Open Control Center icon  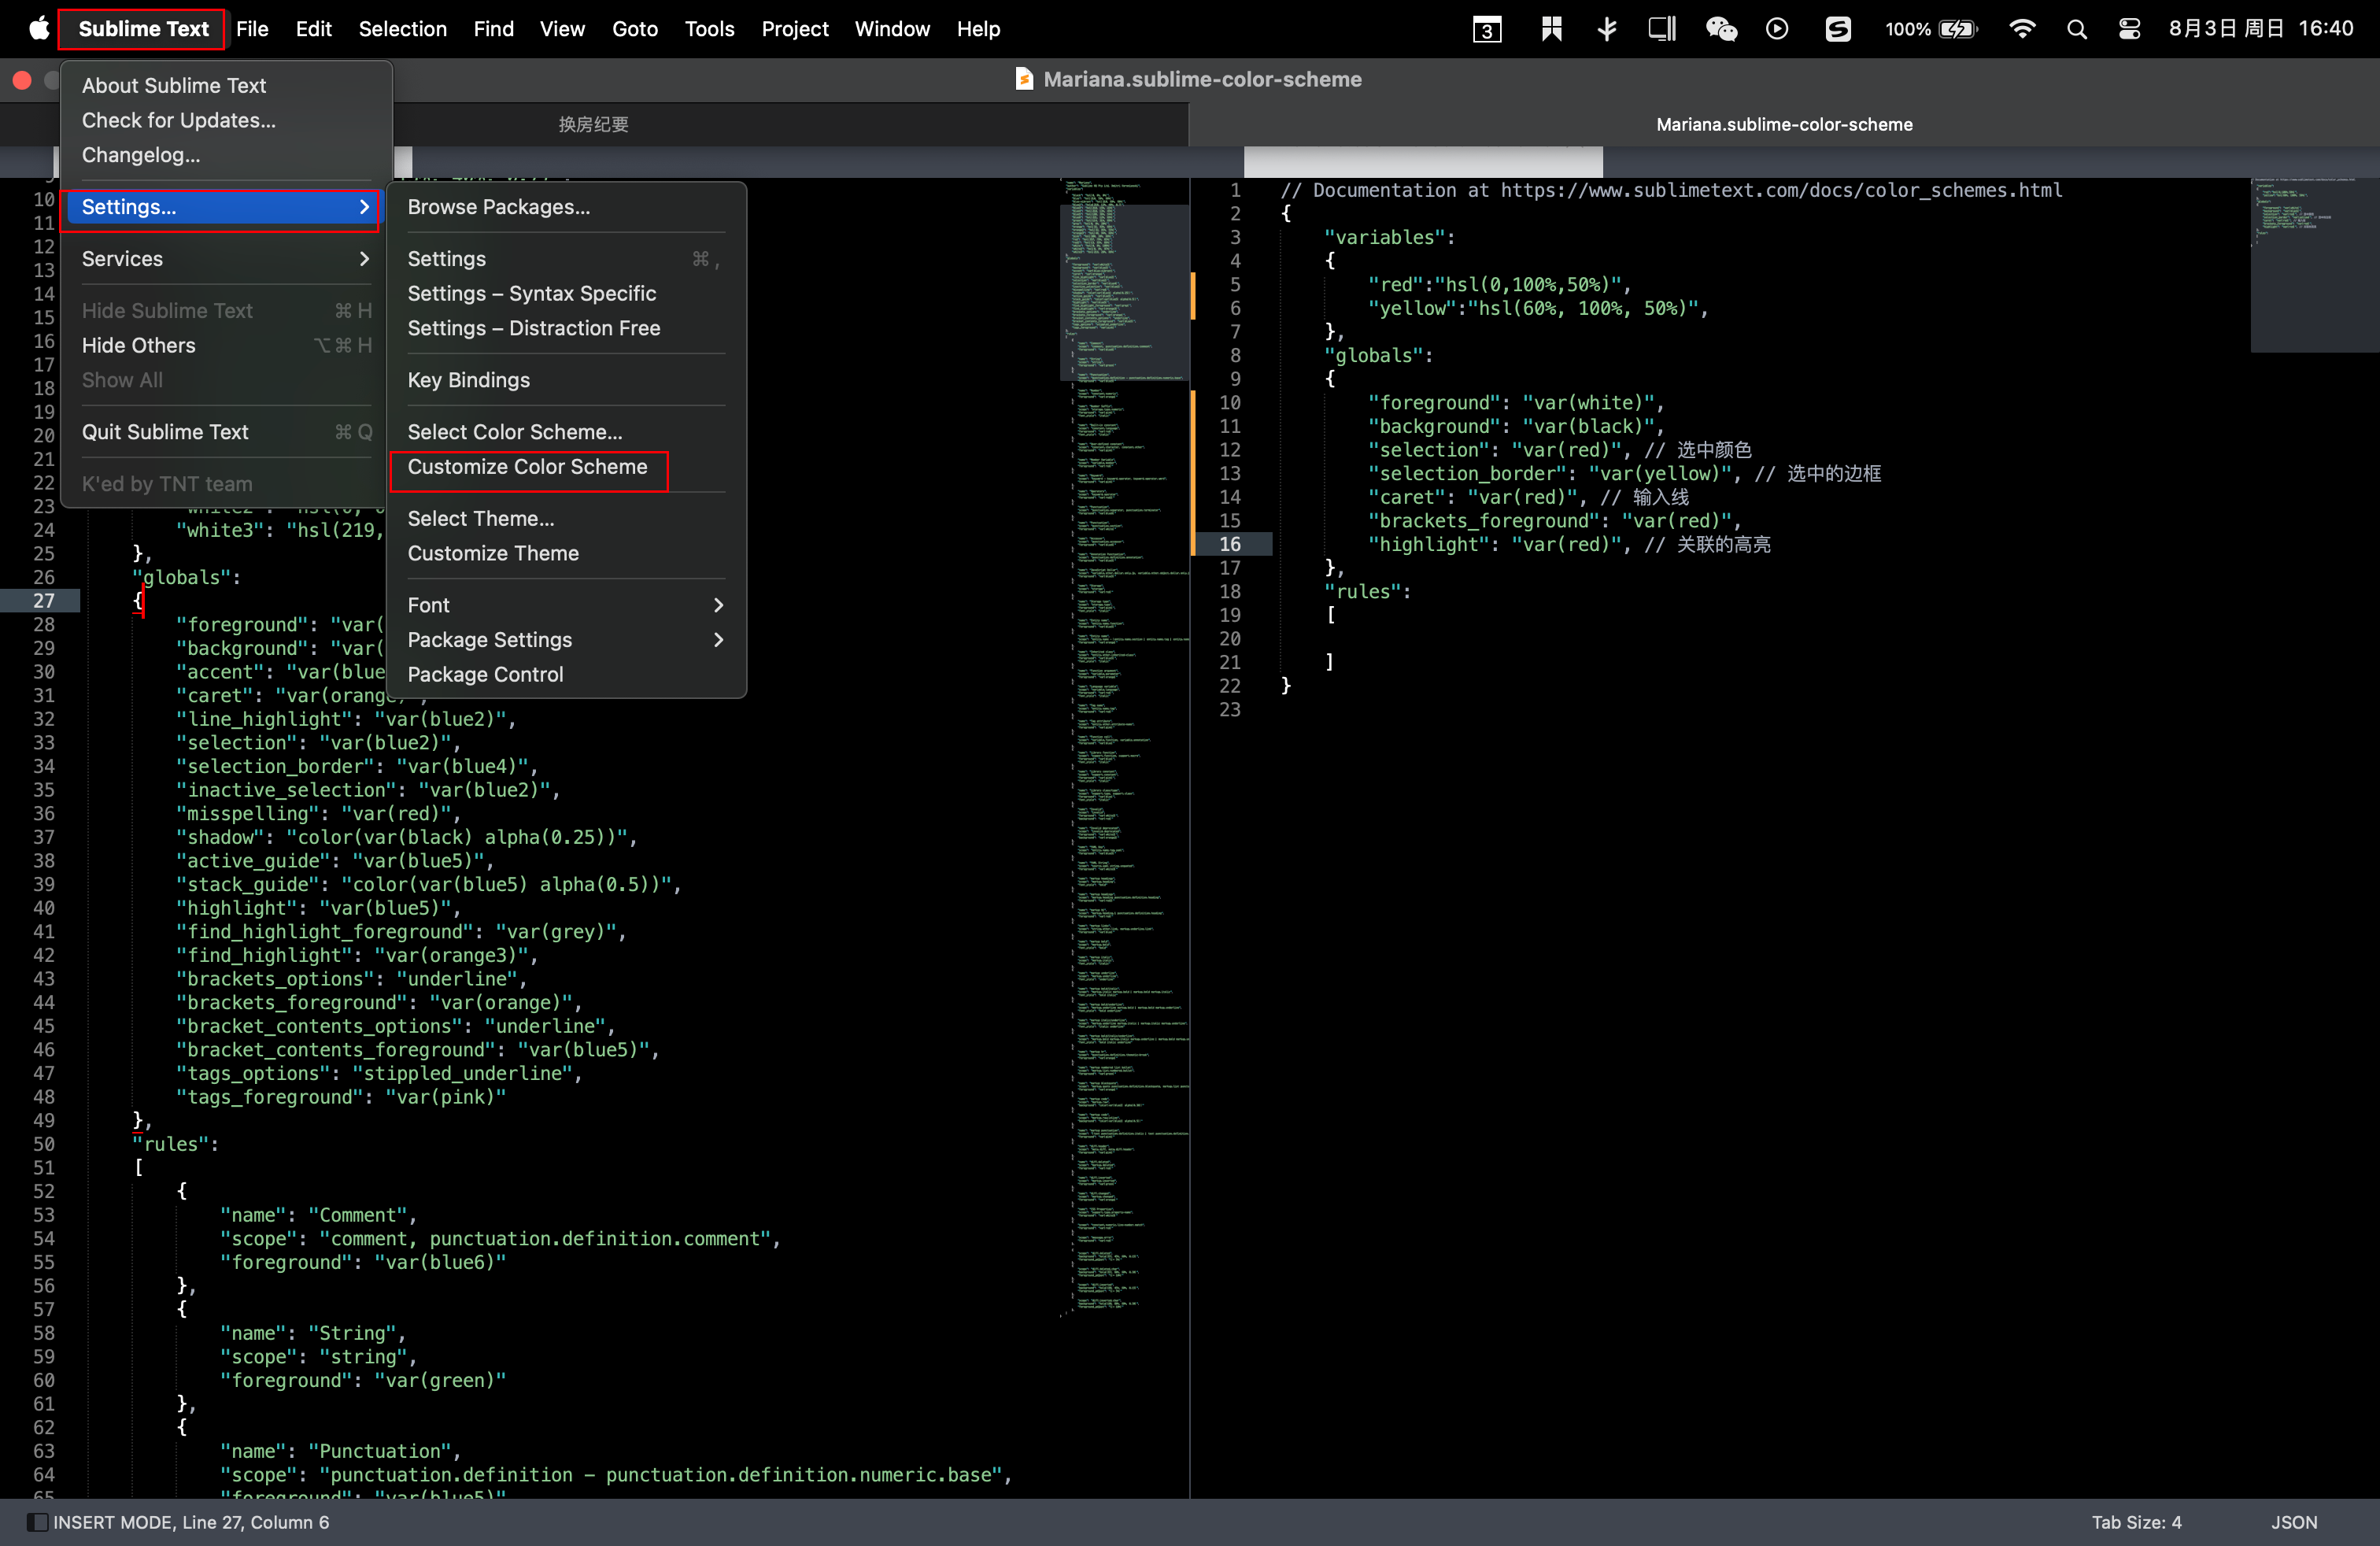(x=2129, y=29)
